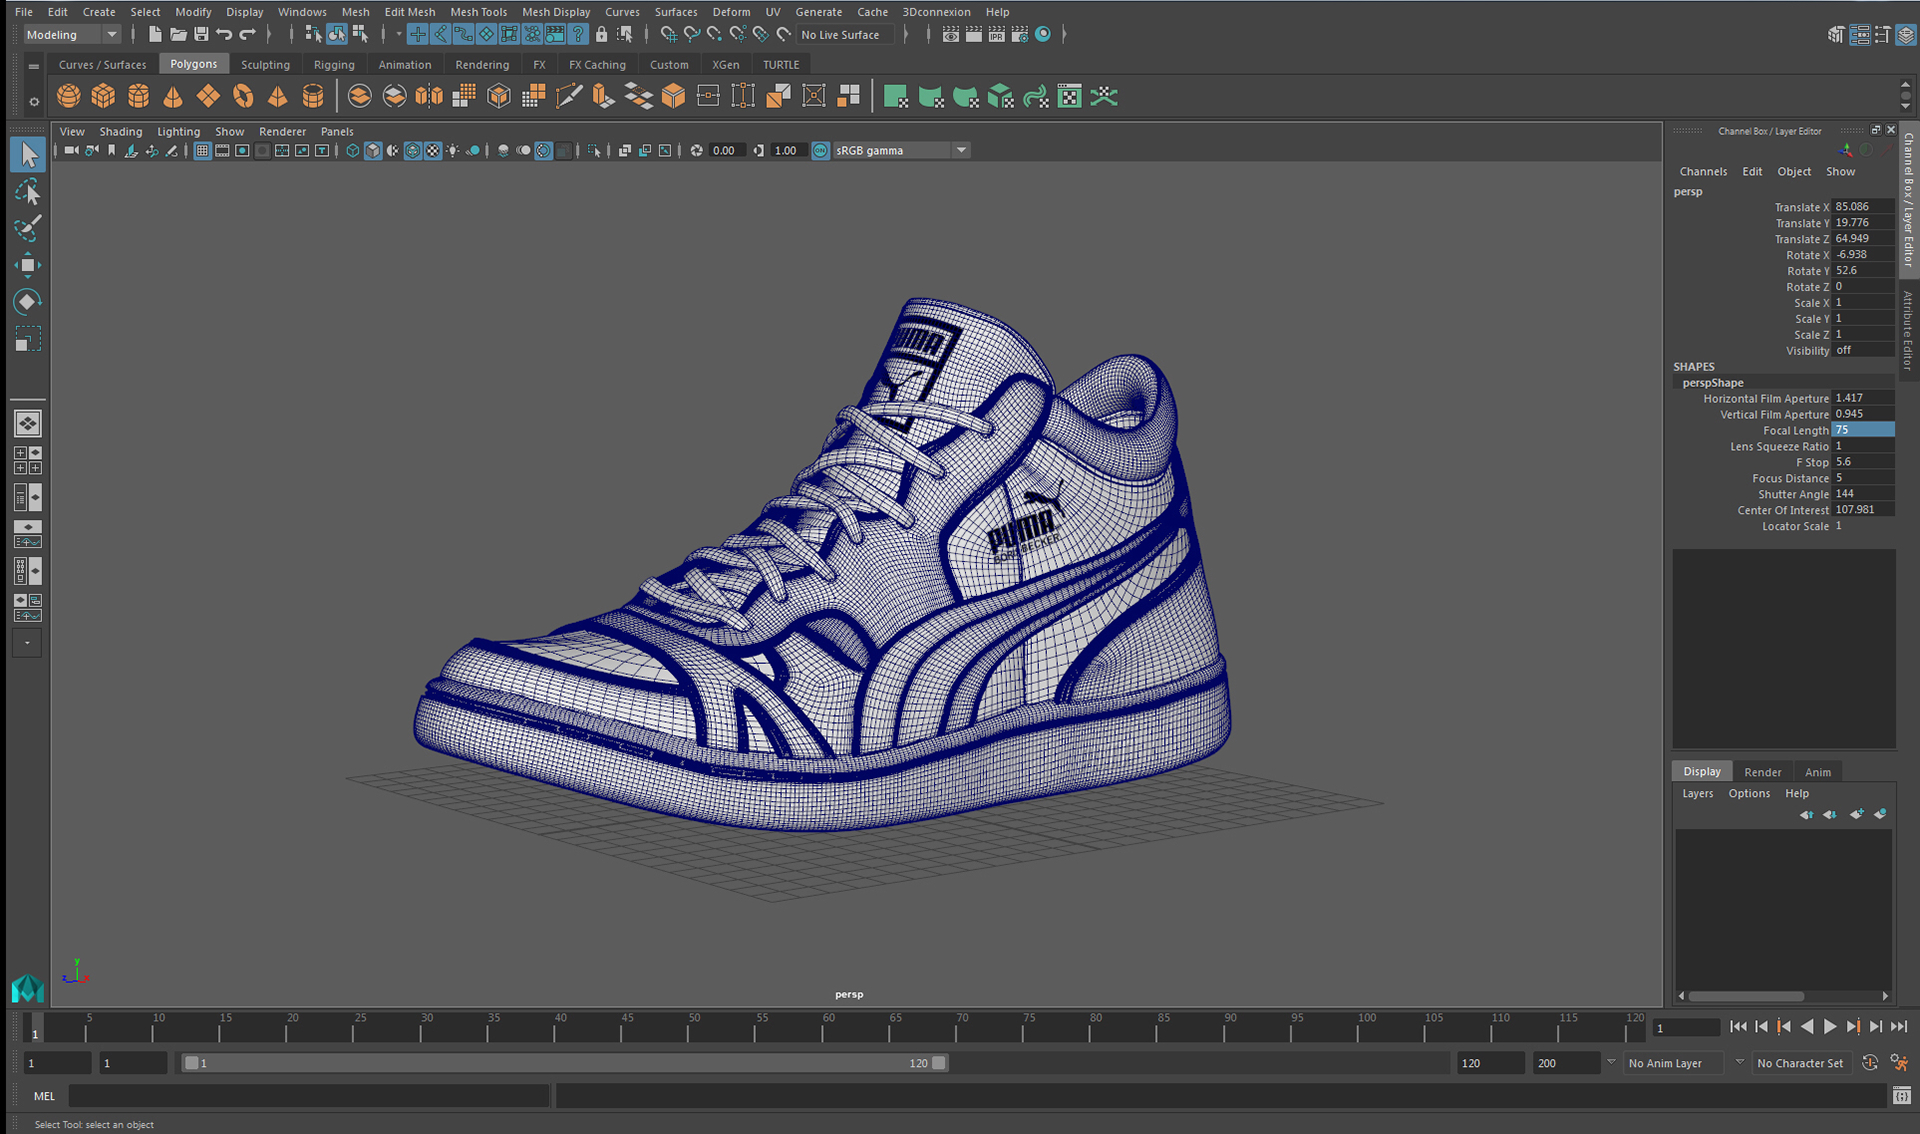Image resolution: width=1920 pixels, height=1134 pixels.
Task: Switch to the Sculpting shelf tab
Action: [x=265, y=64]
